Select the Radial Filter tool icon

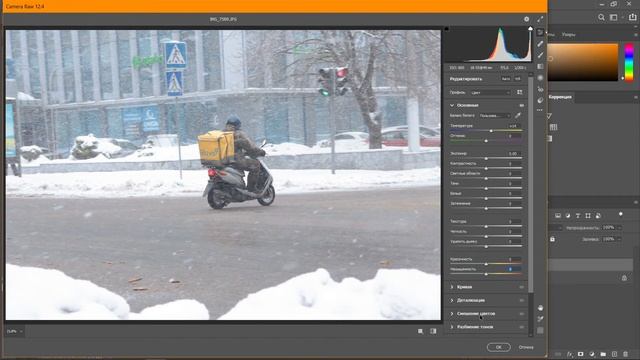coord(540,78)
